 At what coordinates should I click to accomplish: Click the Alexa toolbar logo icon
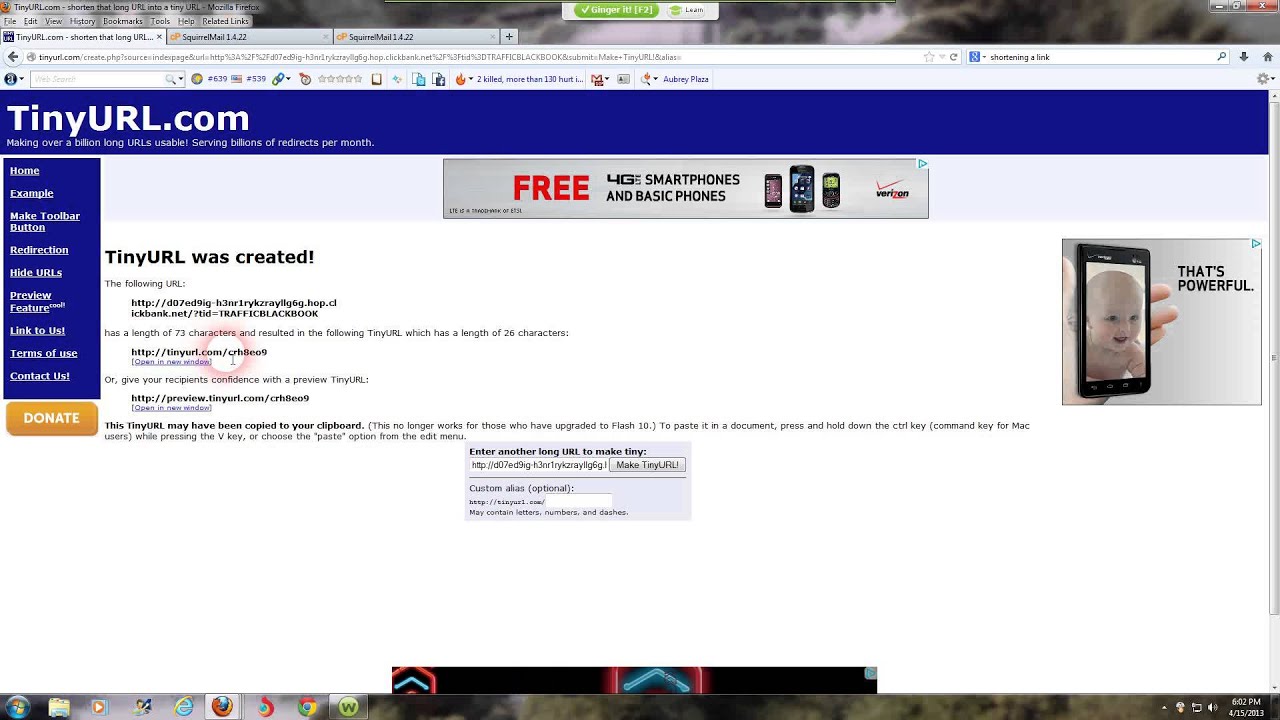coord(11,79)
